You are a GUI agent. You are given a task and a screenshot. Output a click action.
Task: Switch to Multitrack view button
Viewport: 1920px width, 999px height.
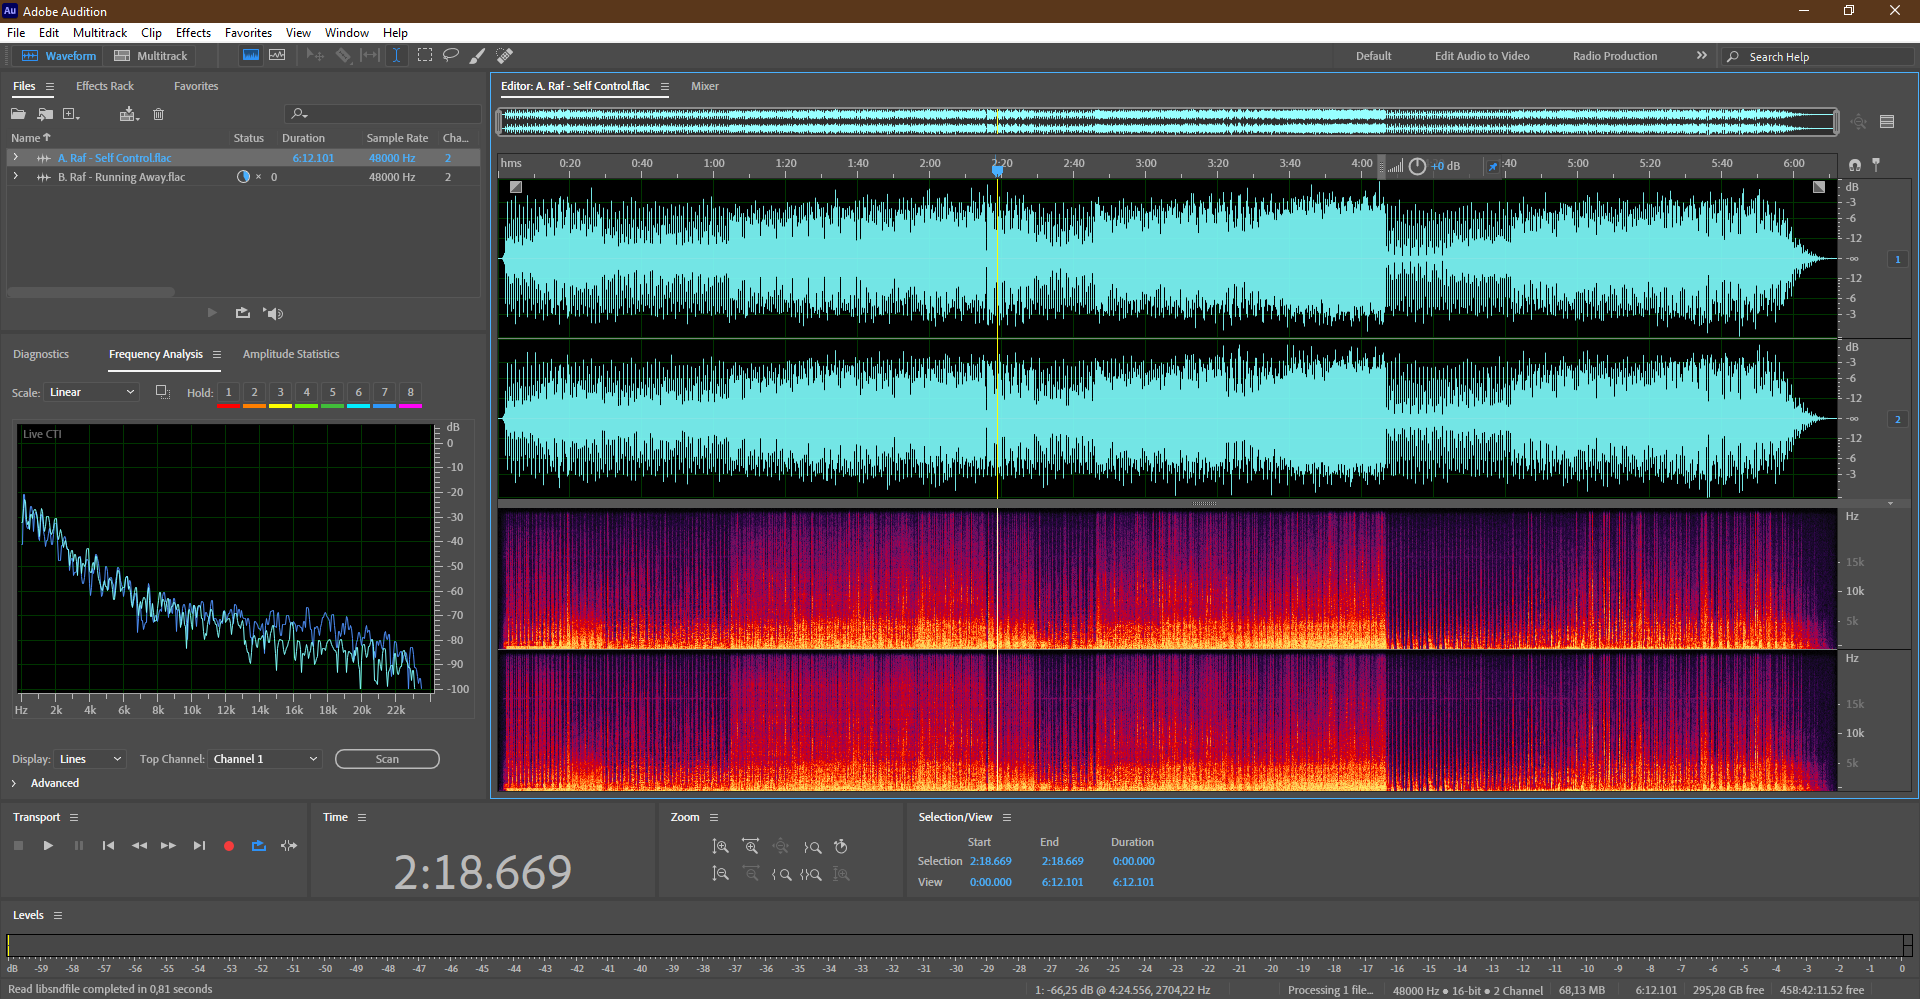tap(151, 56)
